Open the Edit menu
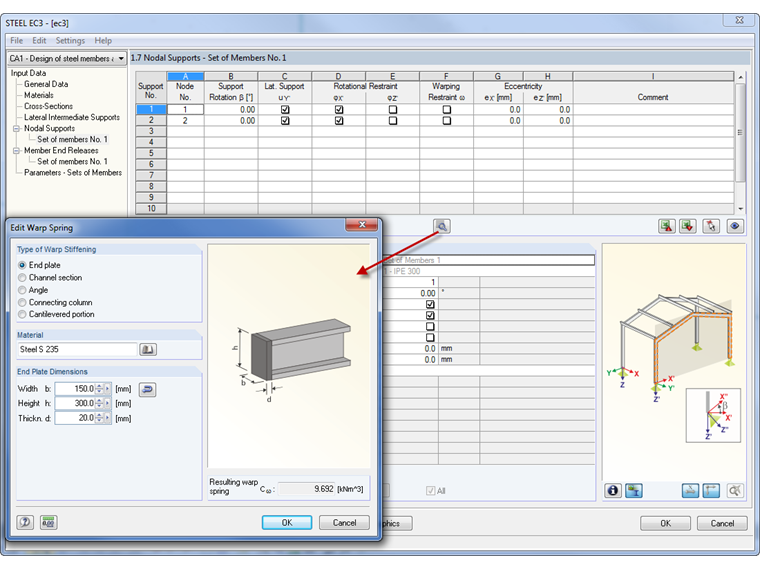The image size is (760, 570). (x=39, y=41)
